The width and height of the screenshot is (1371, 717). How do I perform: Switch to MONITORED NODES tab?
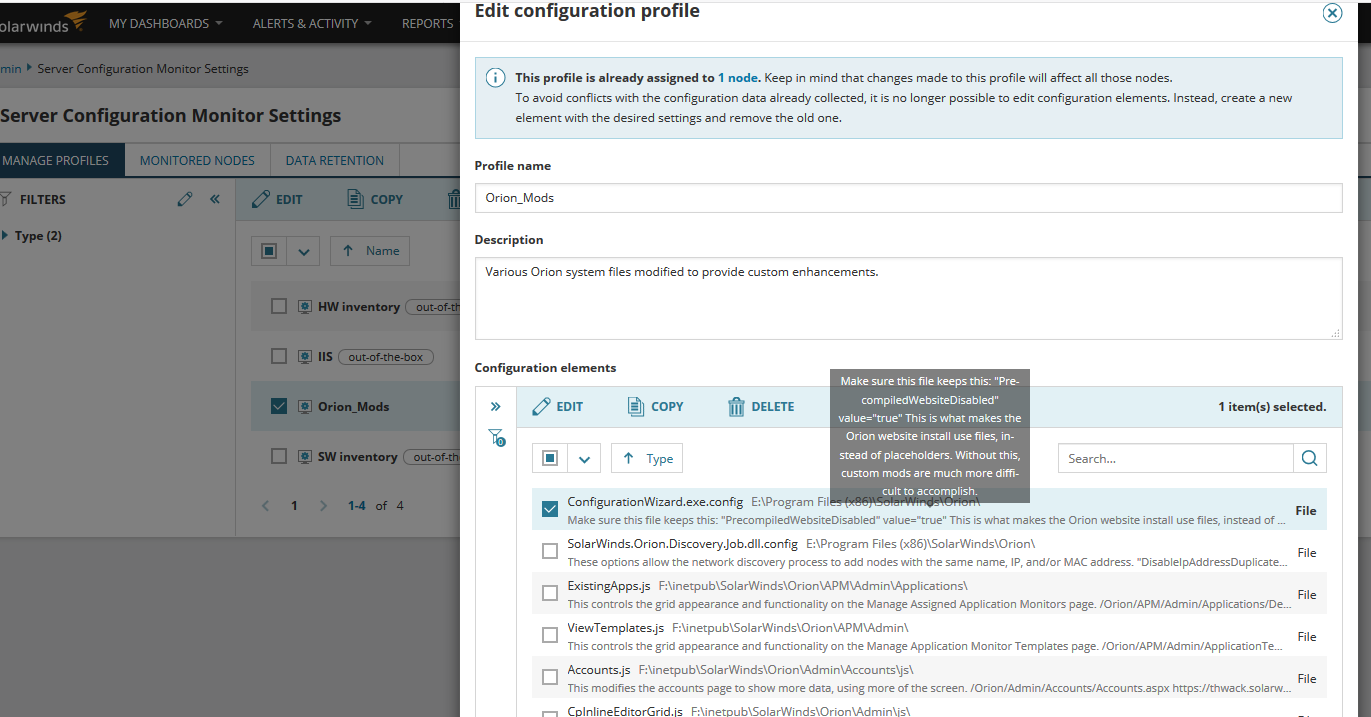(x=197, y=160)
